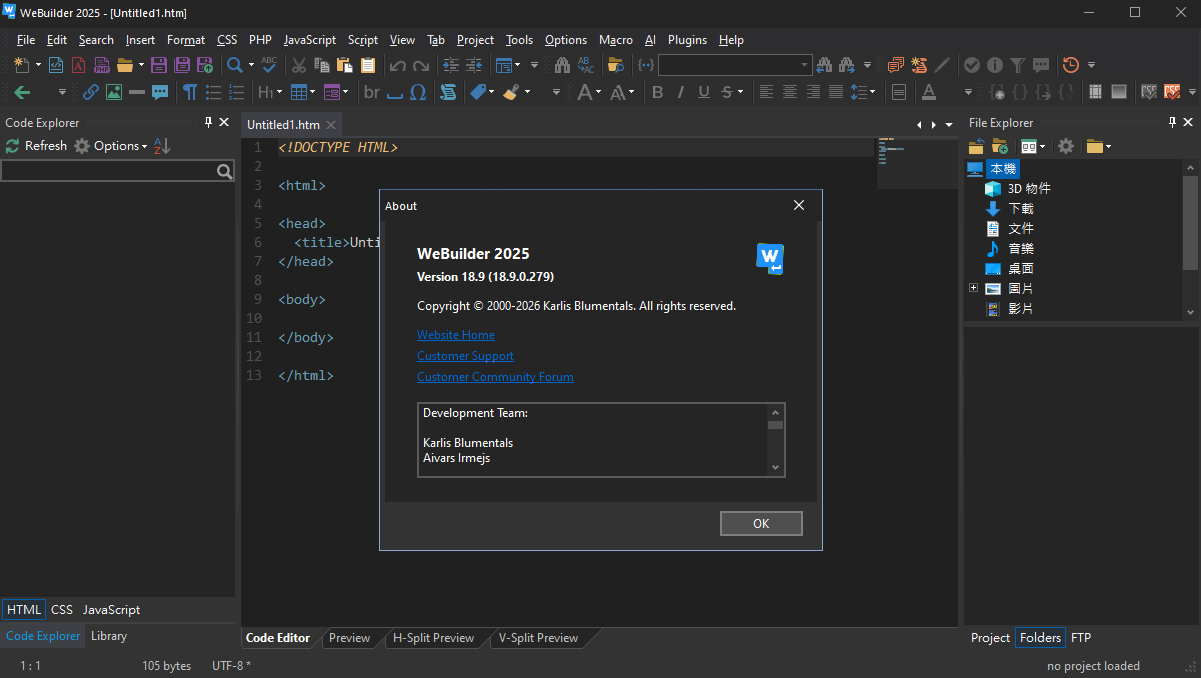Click the text color A swatch icon

pyautogui.click(x=929, y=92)
